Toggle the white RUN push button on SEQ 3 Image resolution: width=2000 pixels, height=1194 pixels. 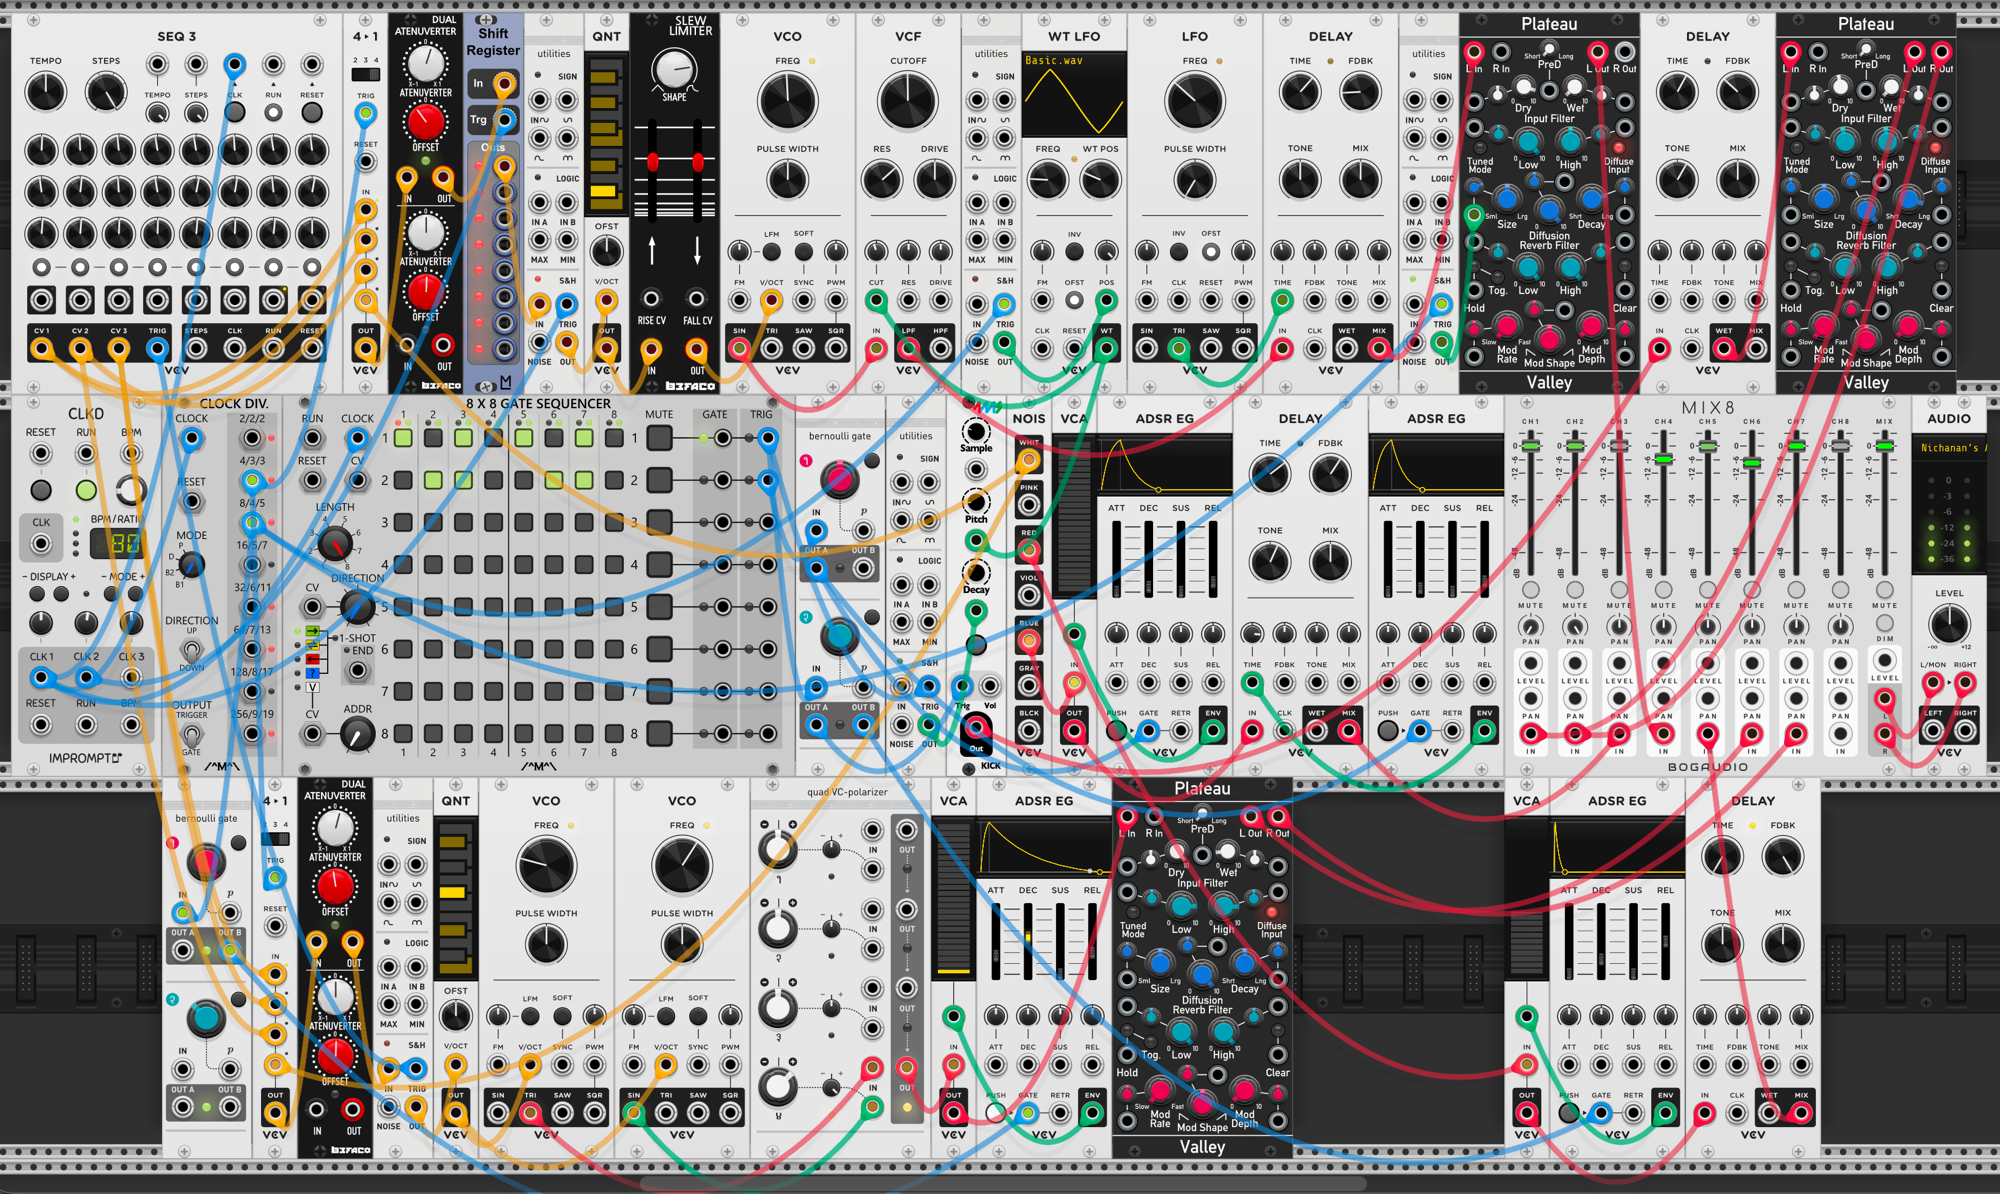(x=273, y=113)
